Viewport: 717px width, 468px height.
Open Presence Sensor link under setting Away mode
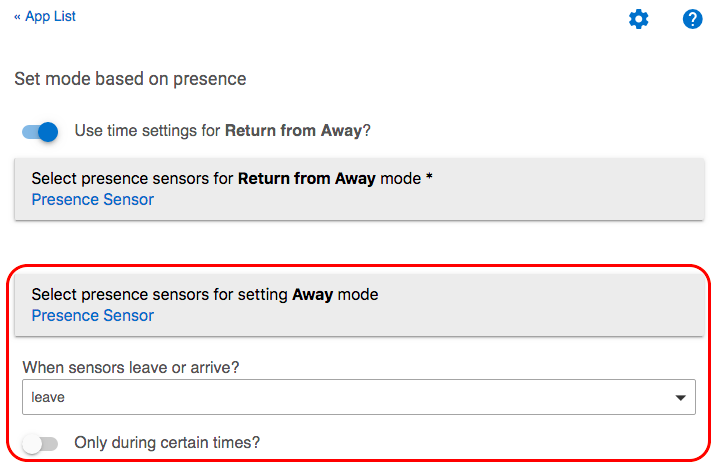(93, 315)
